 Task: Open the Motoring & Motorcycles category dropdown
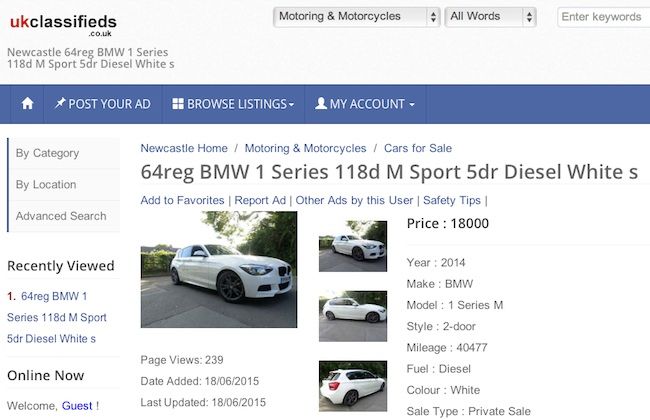tap(357, 17)
